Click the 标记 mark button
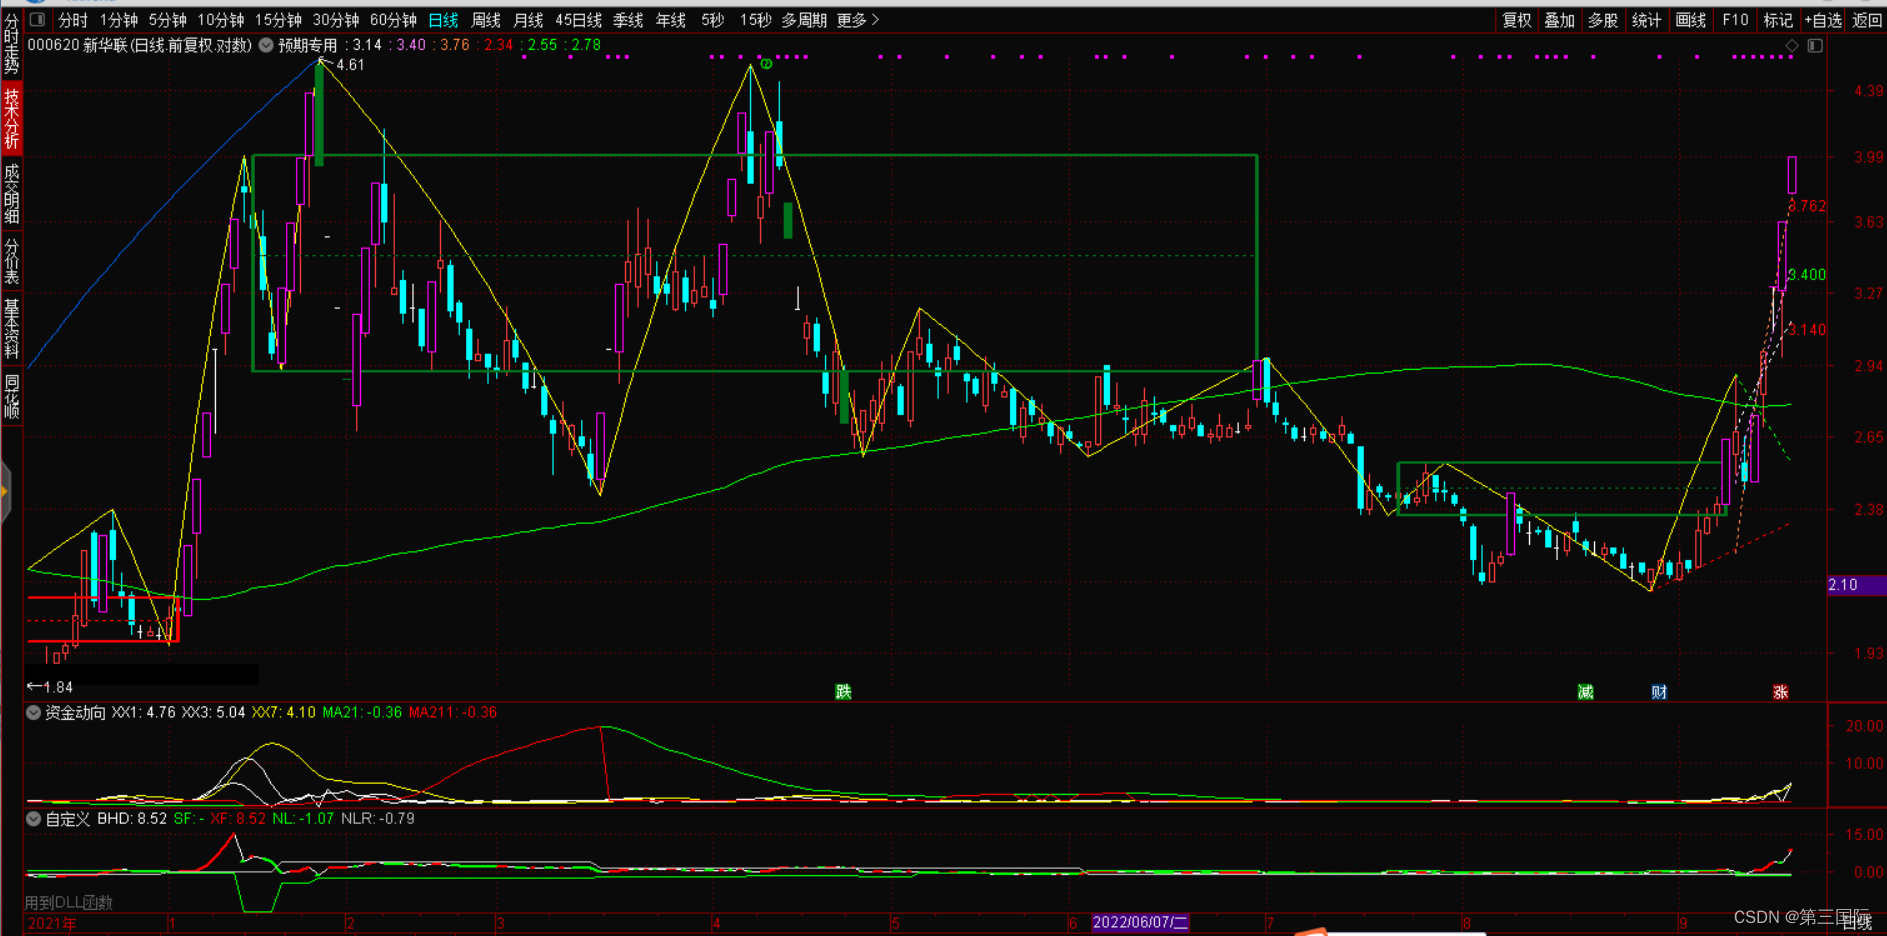The height and width of the screenshot is (936, 1887). (1777, 19)
